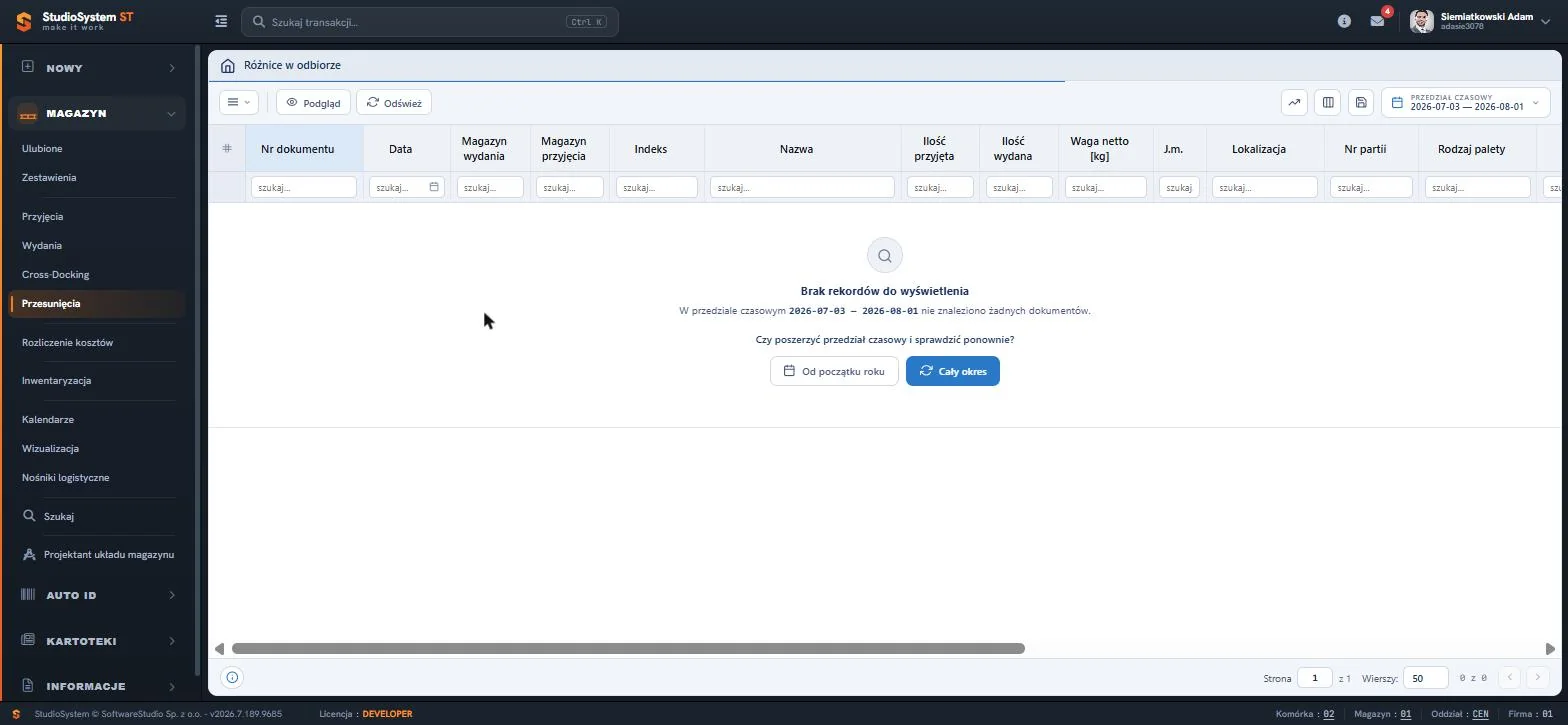Click the StudioSystem logo icon
The image size is (1568, 725).
pos(23,21)
